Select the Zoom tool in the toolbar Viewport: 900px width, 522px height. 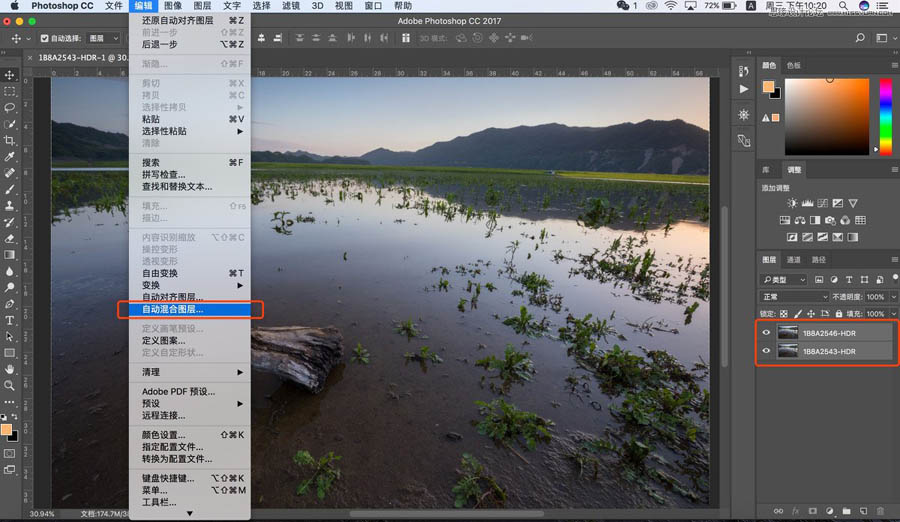[x=10, y=385]
